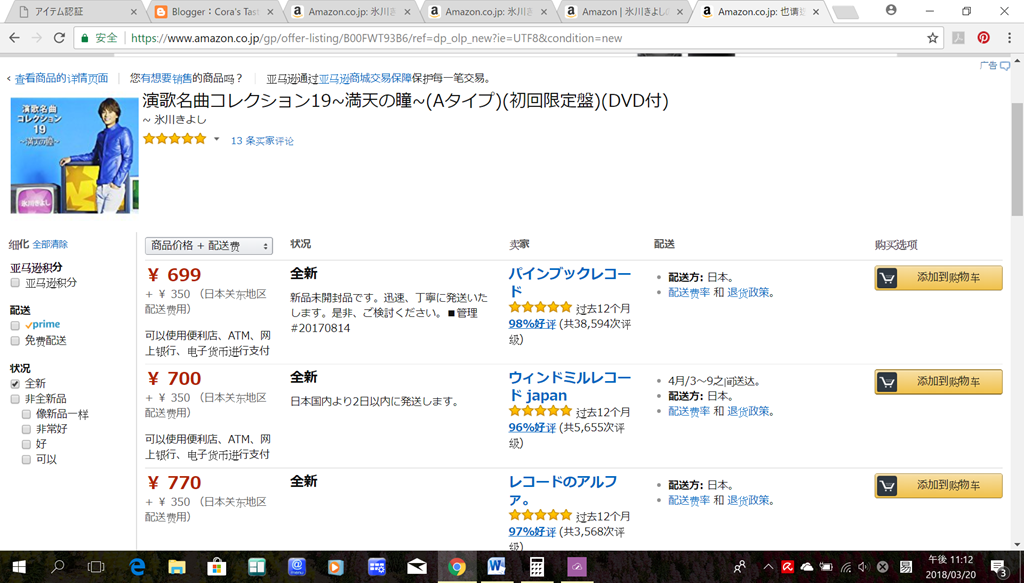The width and height of the screenshot is (1024, 583).
Task: Open the 98%好评 rating link
Action: [x=532, y=324]
